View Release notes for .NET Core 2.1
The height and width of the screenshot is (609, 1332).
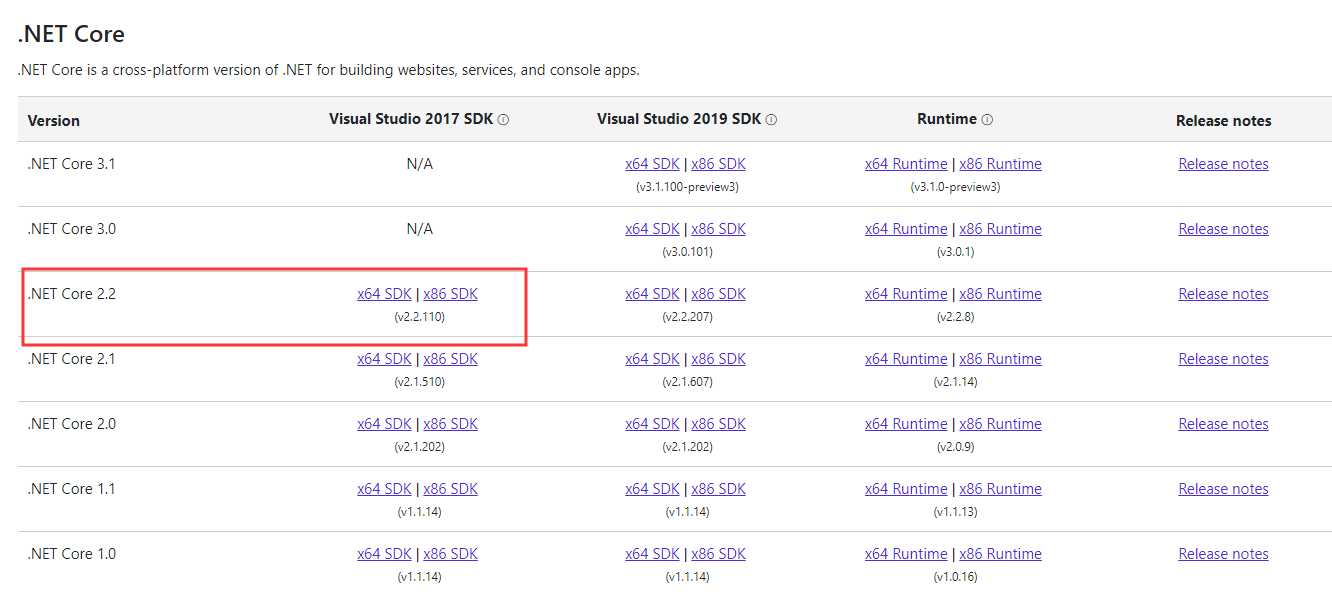pos(1223,359)
